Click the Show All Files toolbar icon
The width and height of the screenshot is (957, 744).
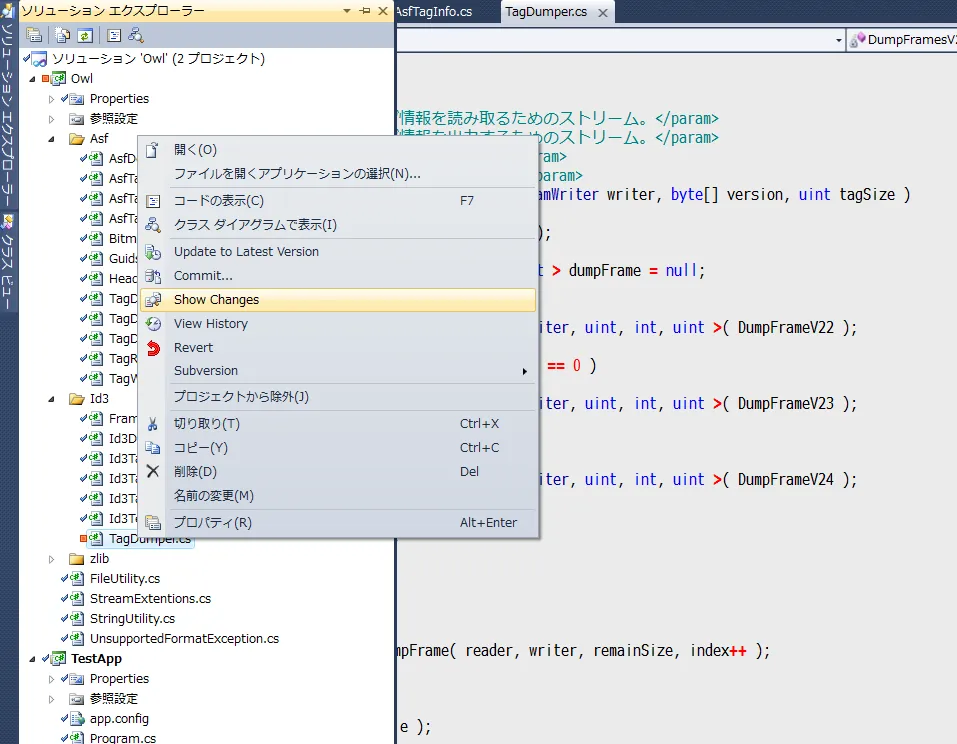click(62, 35)
